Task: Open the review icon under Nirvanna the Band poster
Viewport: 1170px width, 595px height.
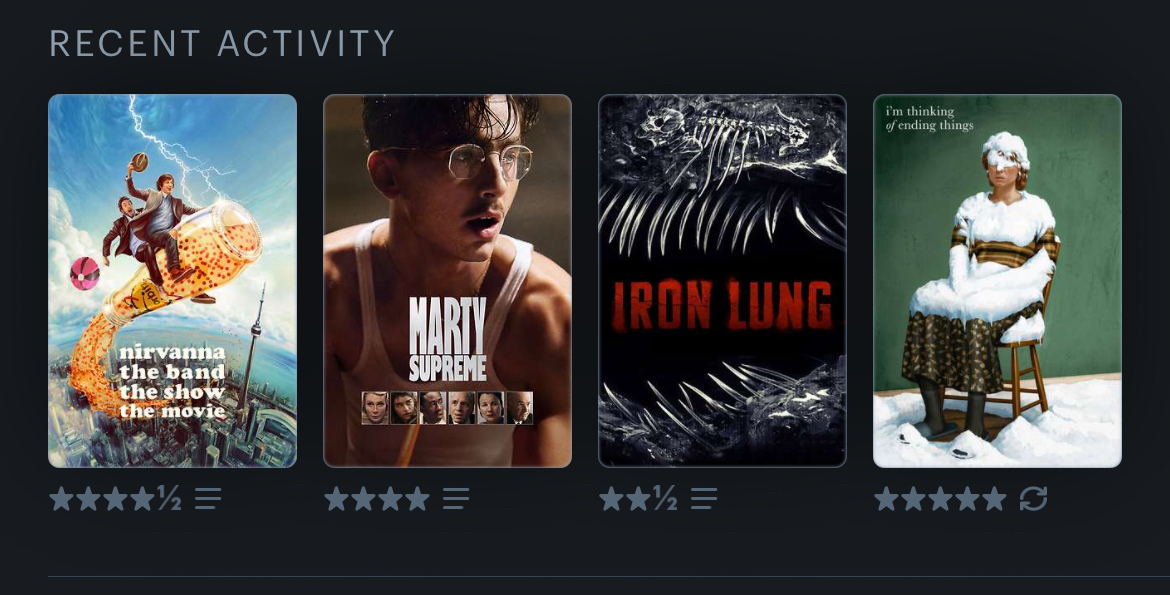Action: point(208,499)
